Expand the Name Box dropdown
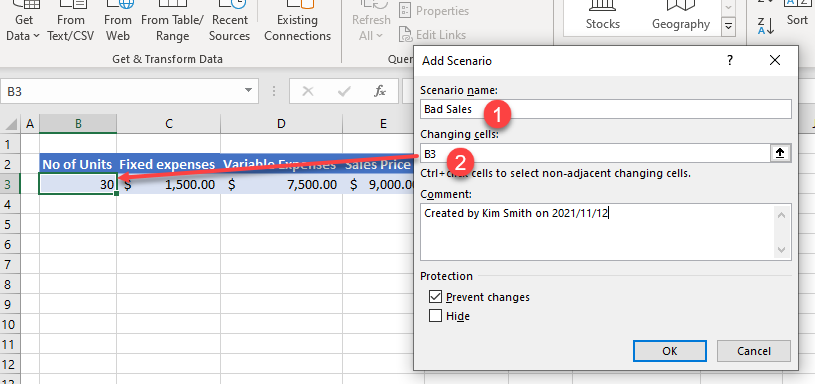The width and height of the screenshot is (815, 384). click(x=248, y=91)
